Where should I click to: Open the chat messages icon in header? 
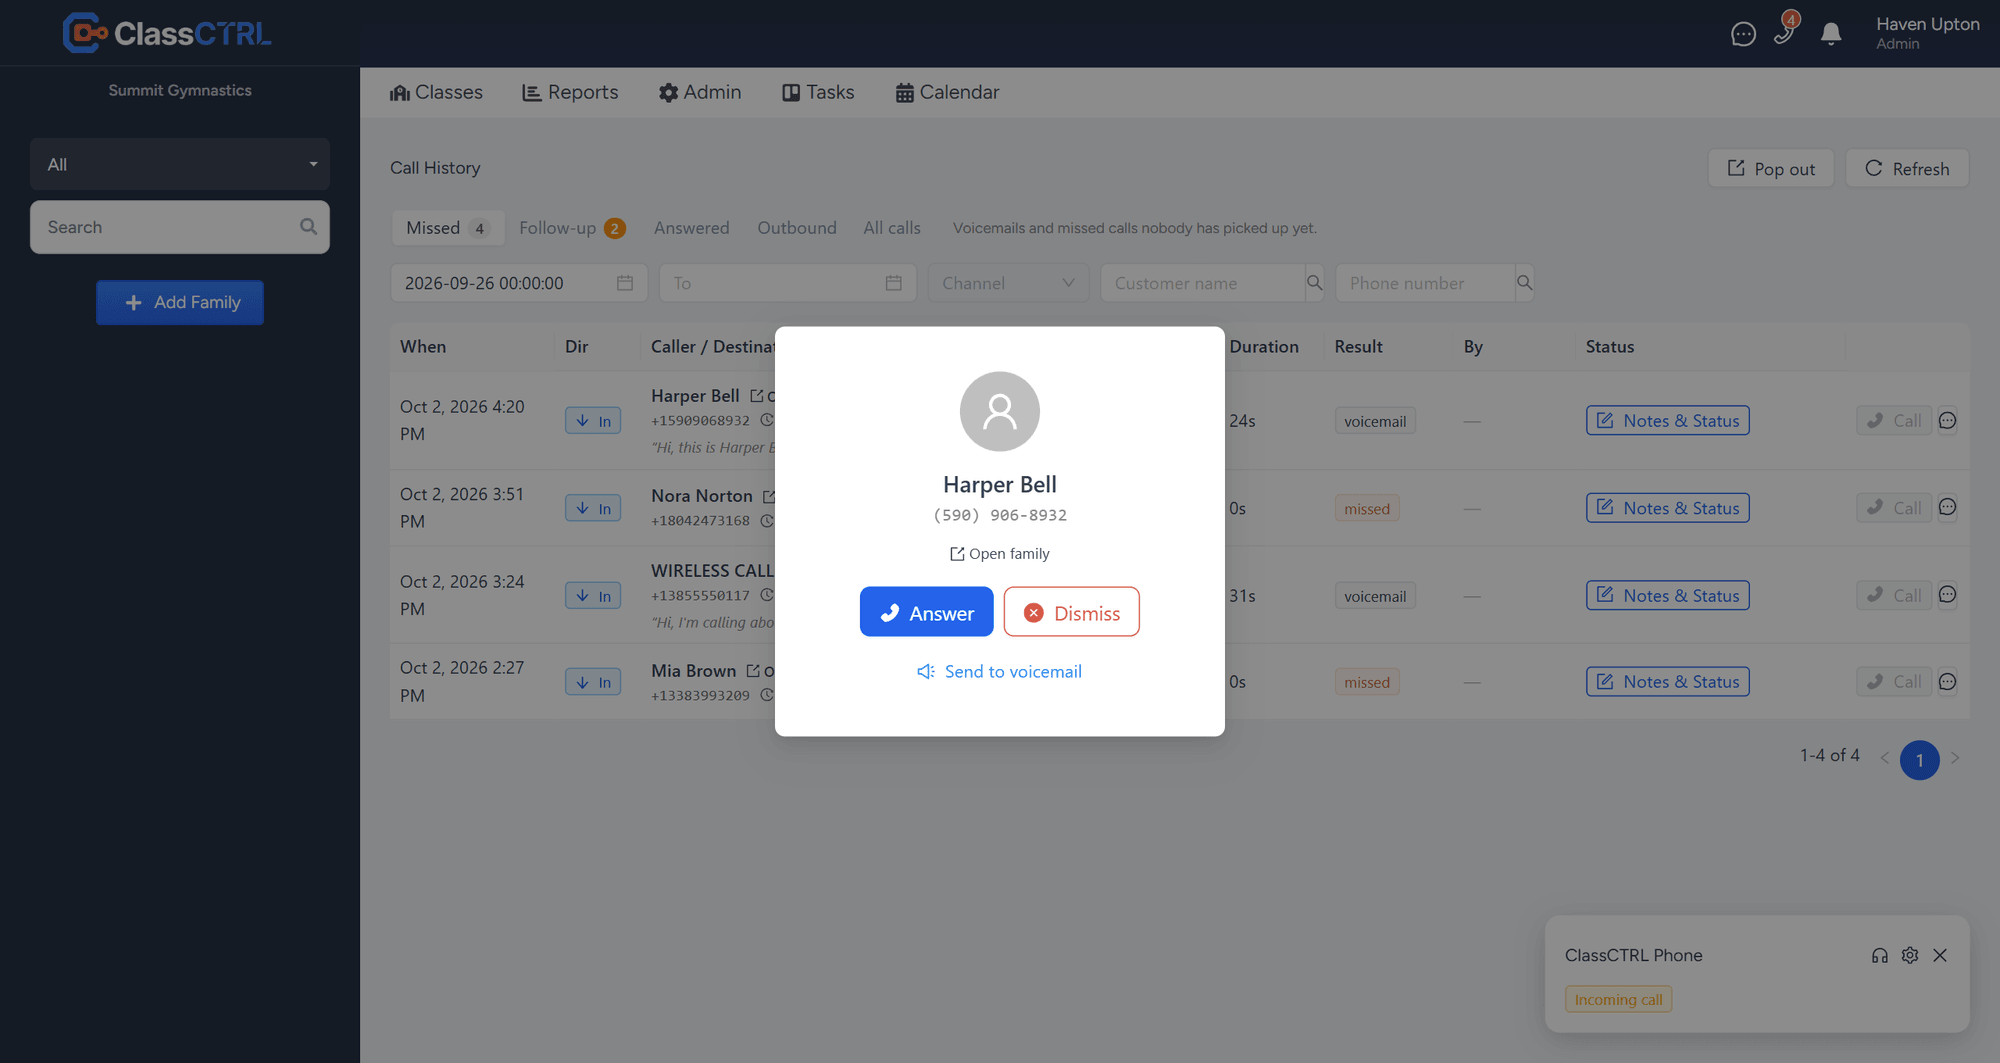pos(1743,34)
